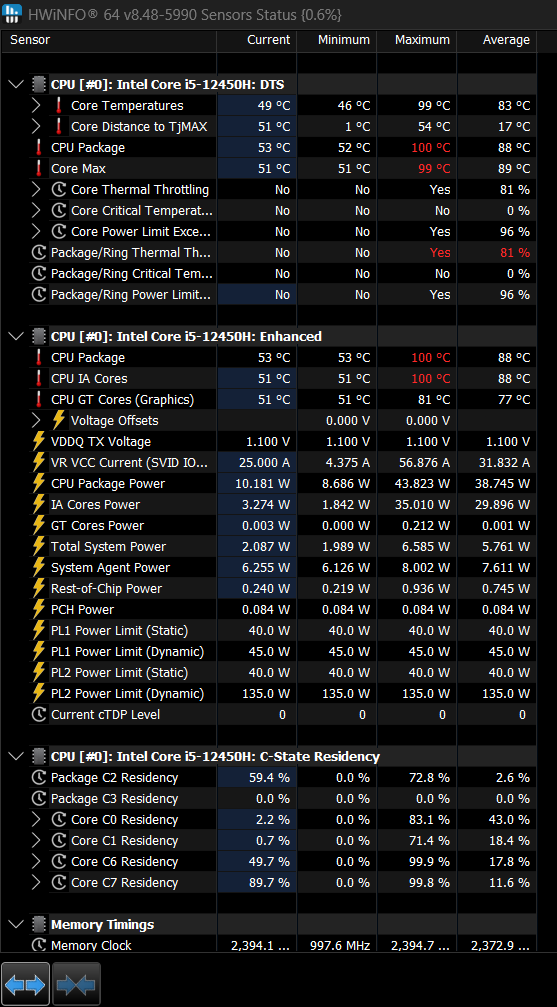Click the shrink-columns inward arrows button
This screenshot has height=1007, width=557.
(x=76, y=984)
